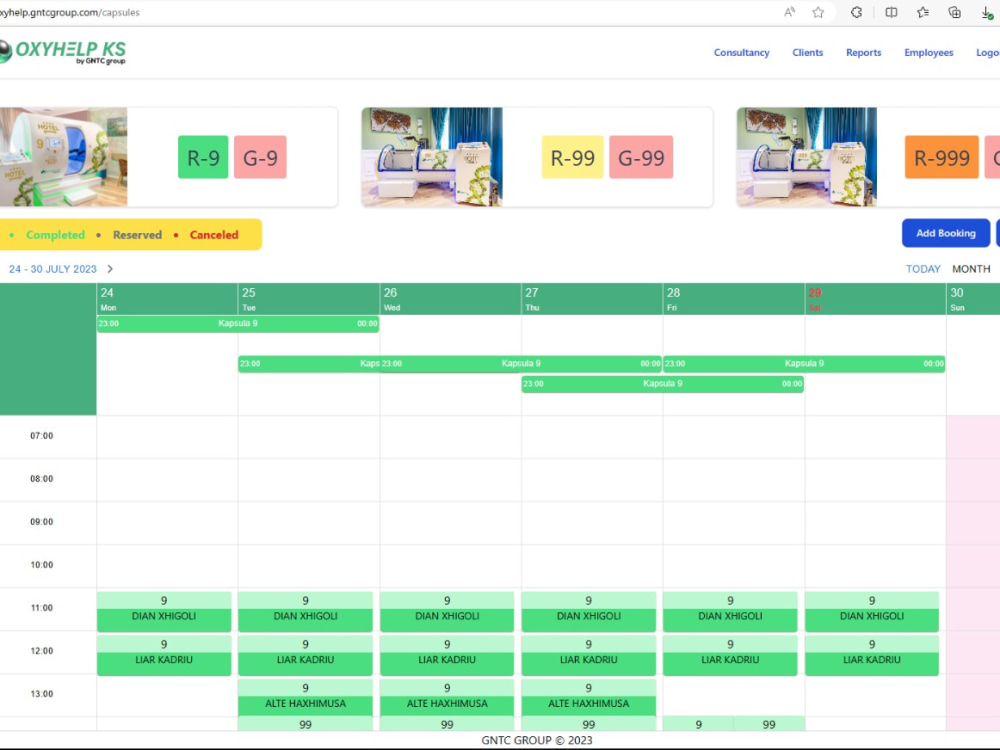Click the 07:00 time row label
The height and width of the screenshot is (750, 1000).
41,436
